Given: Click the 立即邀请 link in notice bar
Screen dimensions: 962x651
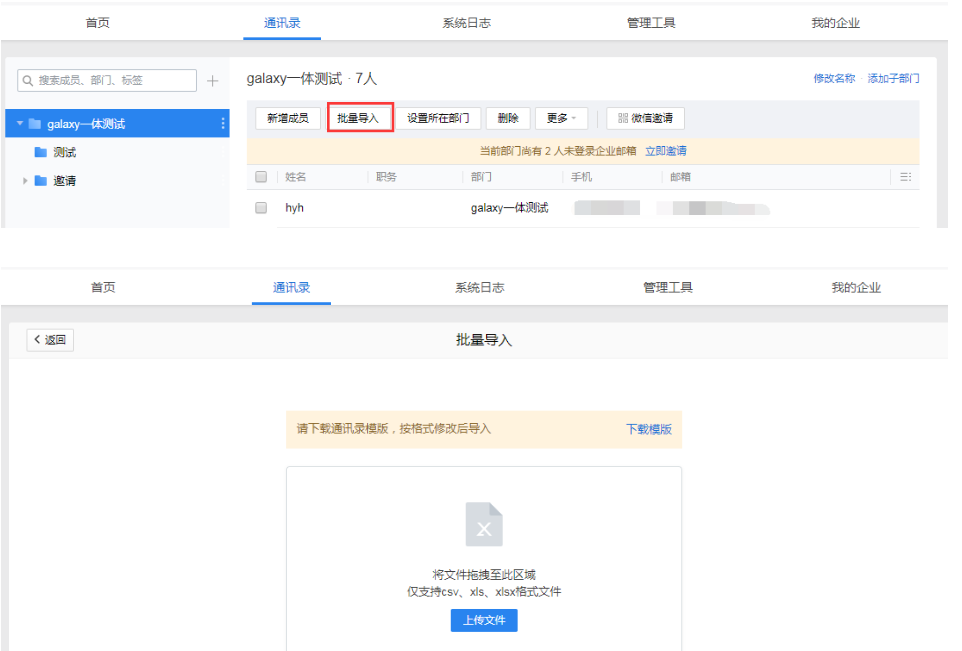Looking at the screenshot, I should pos(665,151).
